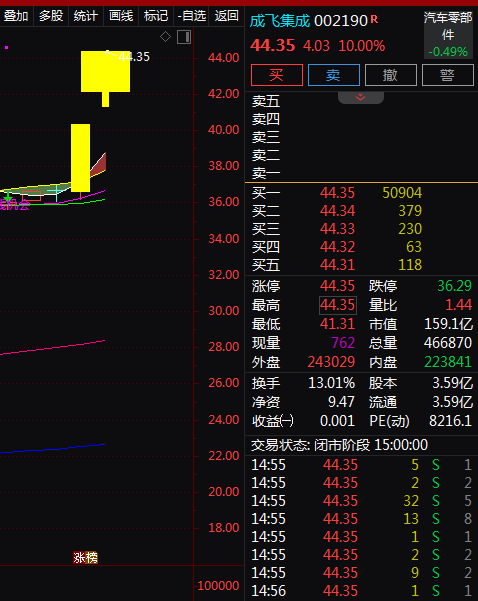Click the 量比 value 1.44
This screenshot has height=601, width=478.
click(458, 305)
